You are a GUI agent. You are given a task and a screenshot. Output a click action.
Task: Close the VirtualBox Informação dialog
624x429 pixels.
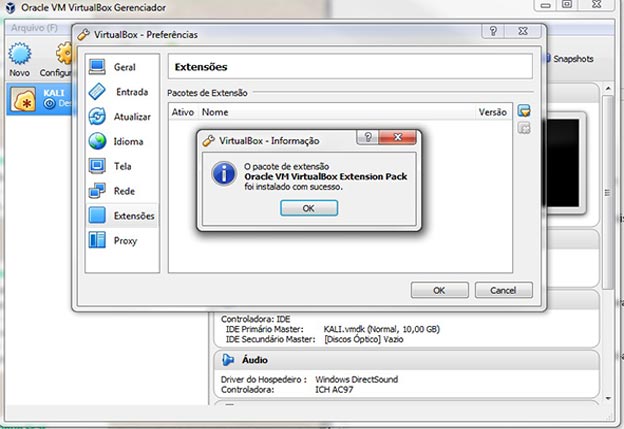pos(398,137)
